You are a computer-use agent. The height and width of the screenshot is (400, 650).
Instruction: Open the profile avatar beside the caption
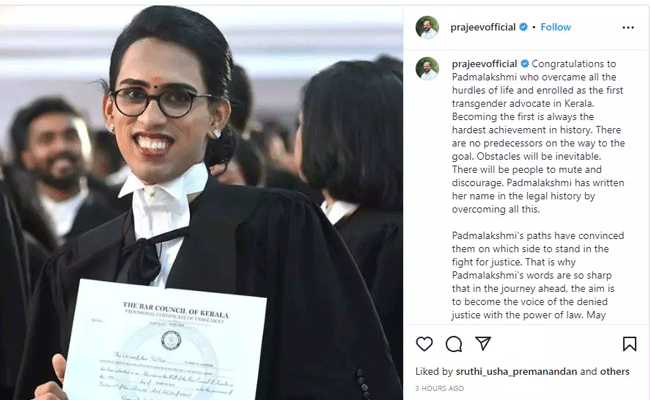[427, 68]
